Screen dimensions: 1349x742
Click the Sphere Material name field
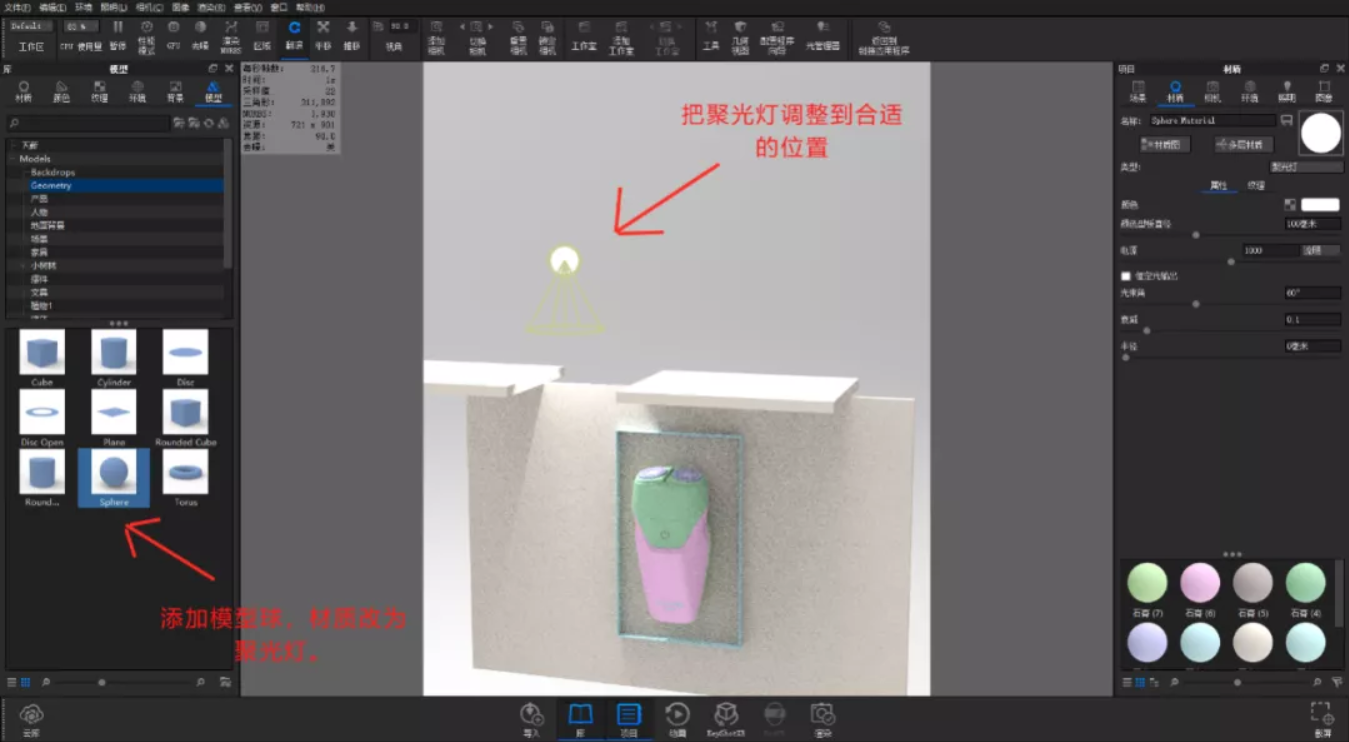(x=1213, y=120)
